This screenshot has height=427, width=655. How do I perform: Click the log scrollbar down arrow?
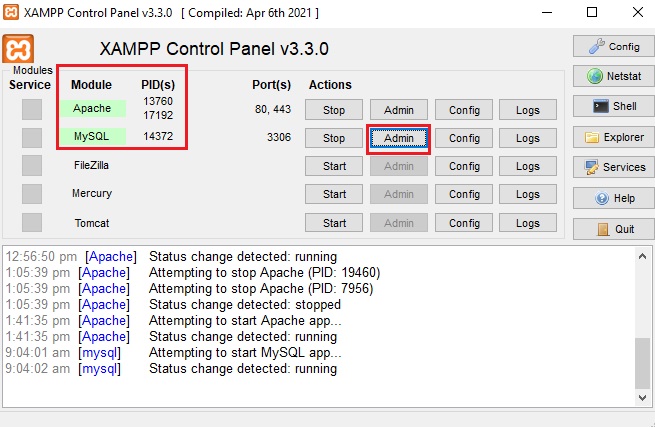point(642,397)
